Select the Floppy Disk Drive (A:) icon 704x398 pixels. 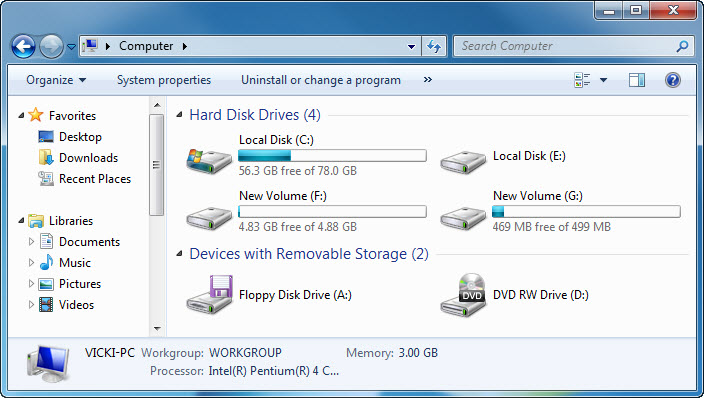(x=209, y=295)
